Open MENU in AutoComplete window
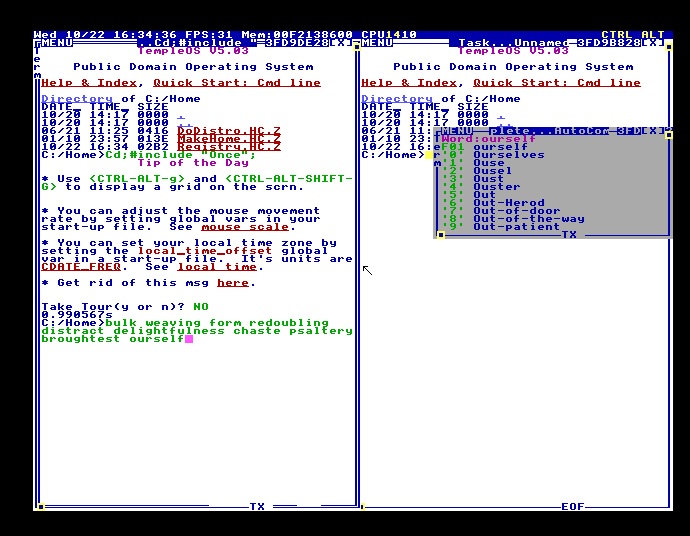The height and width of the screenshot is (536, 690). tap(457, 131)
